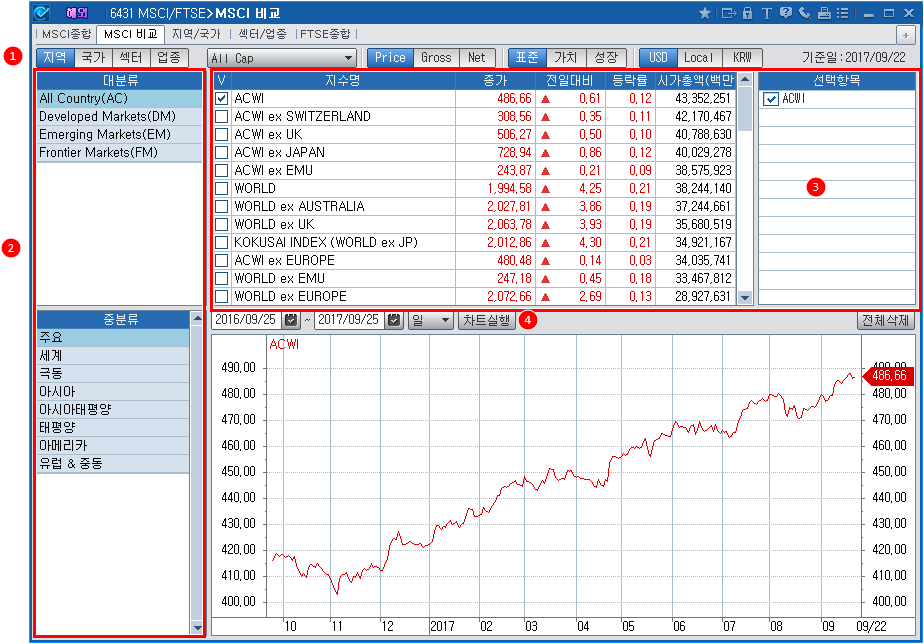Click the 해외 badge in title bar
924x644 pixels.
tap(77, 13)
